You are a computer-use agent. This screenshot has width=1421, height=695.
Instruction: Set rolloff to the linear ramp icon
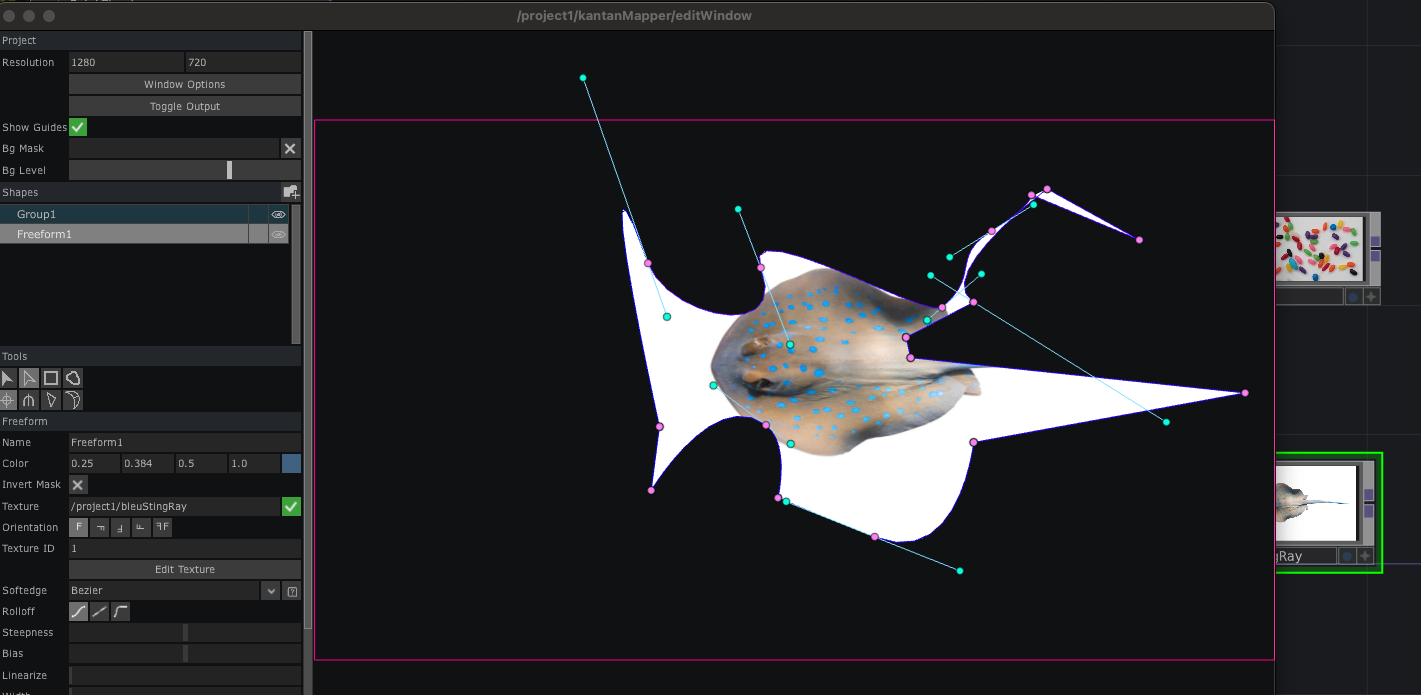coord(99,612)
